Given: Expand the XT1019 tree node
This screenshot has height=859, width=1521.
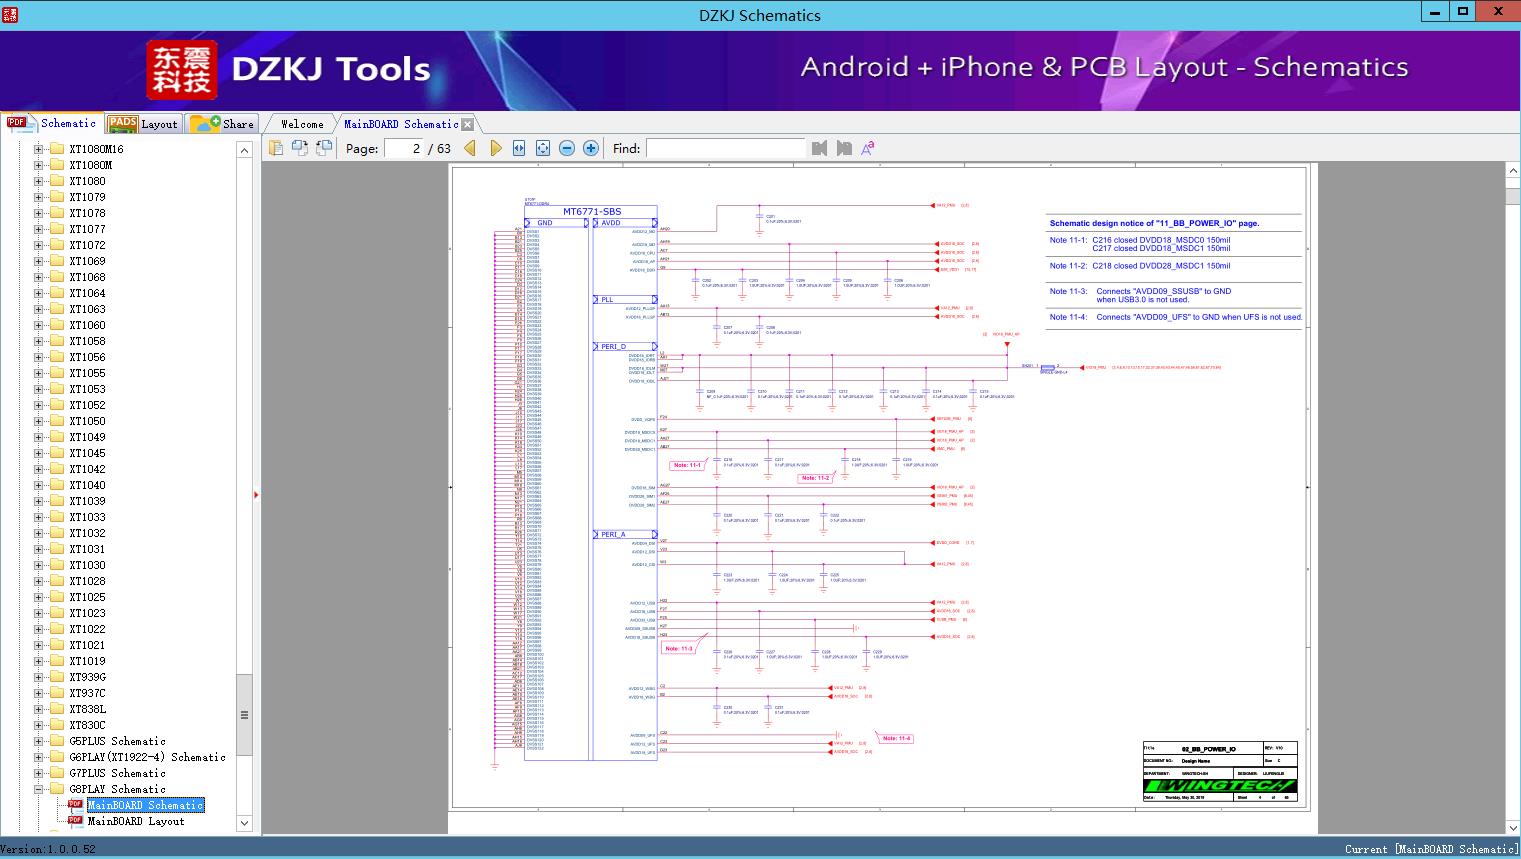Looking at the screenshot, I should click(38, 661).
